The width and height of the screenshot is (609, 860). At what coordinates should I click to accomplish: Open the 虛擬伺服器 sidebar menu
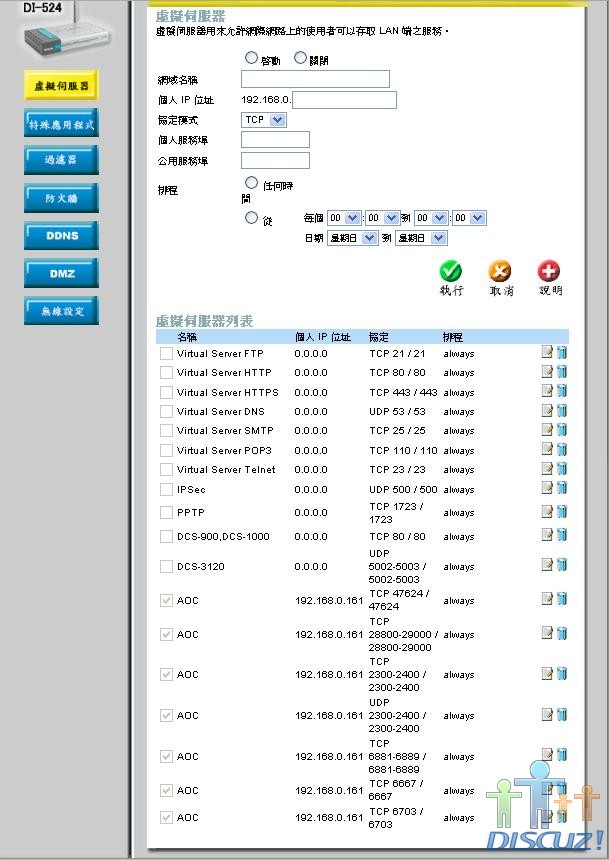click(61, 86)
